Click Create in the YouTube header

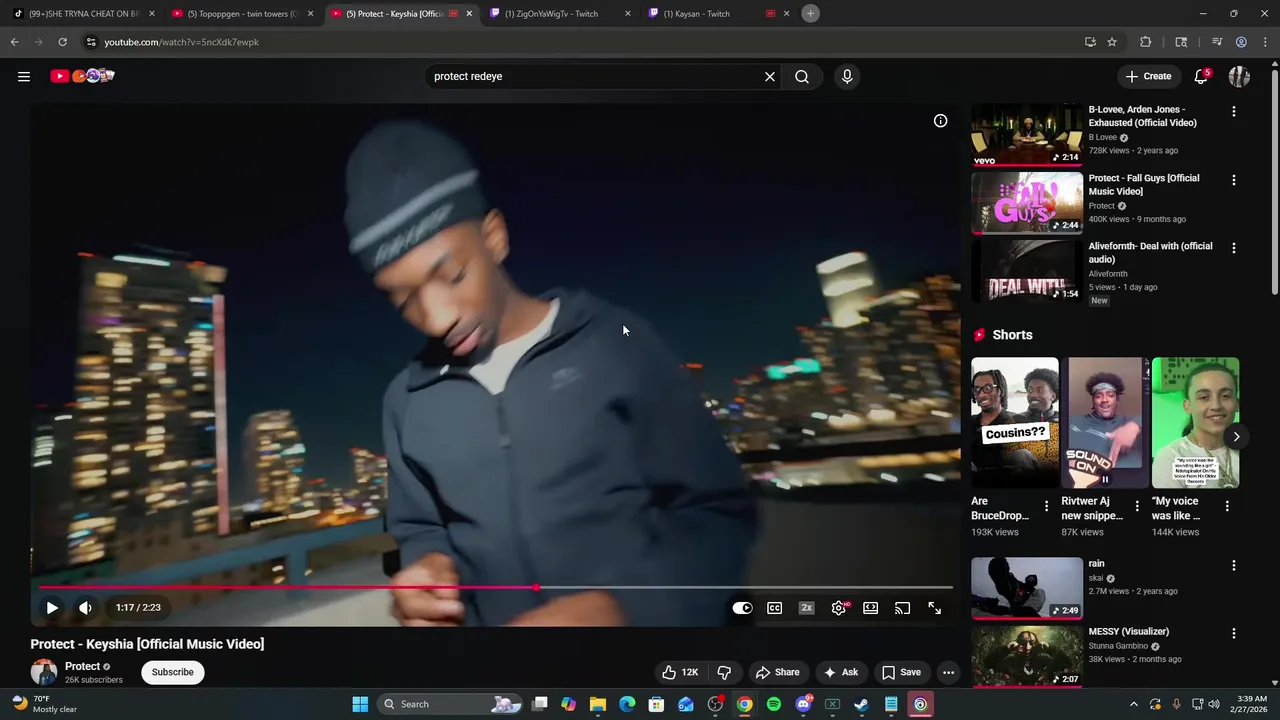(x=1148, y=76)
